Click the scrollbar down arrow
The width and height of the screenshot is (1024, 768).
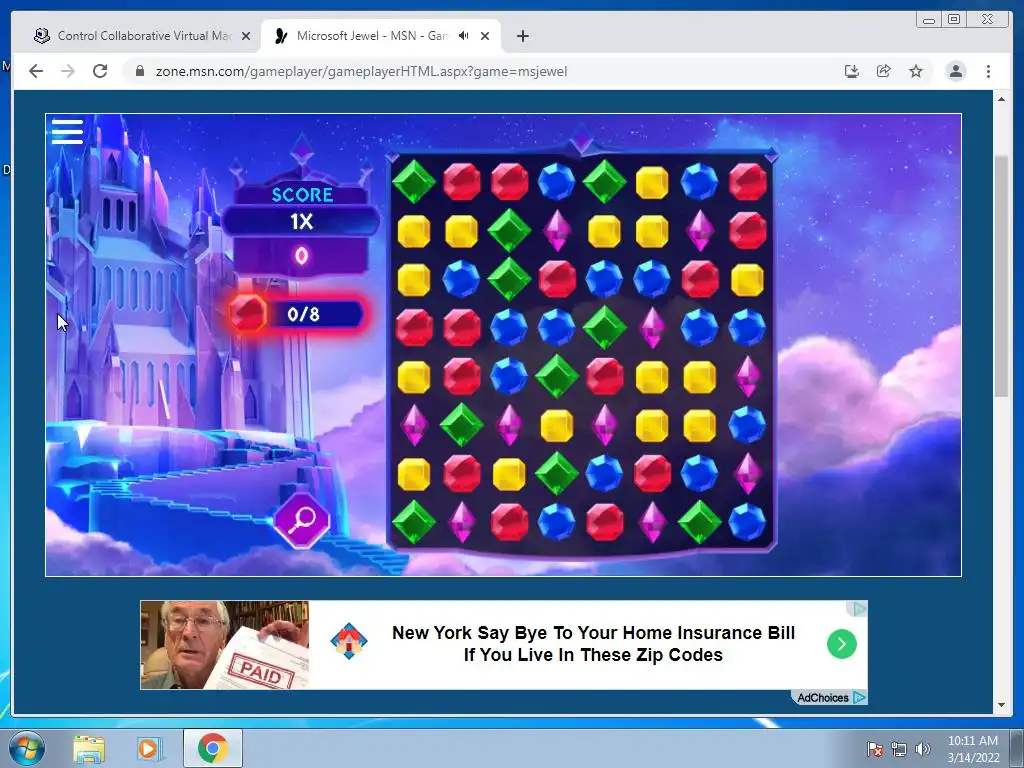[1001, 705]
